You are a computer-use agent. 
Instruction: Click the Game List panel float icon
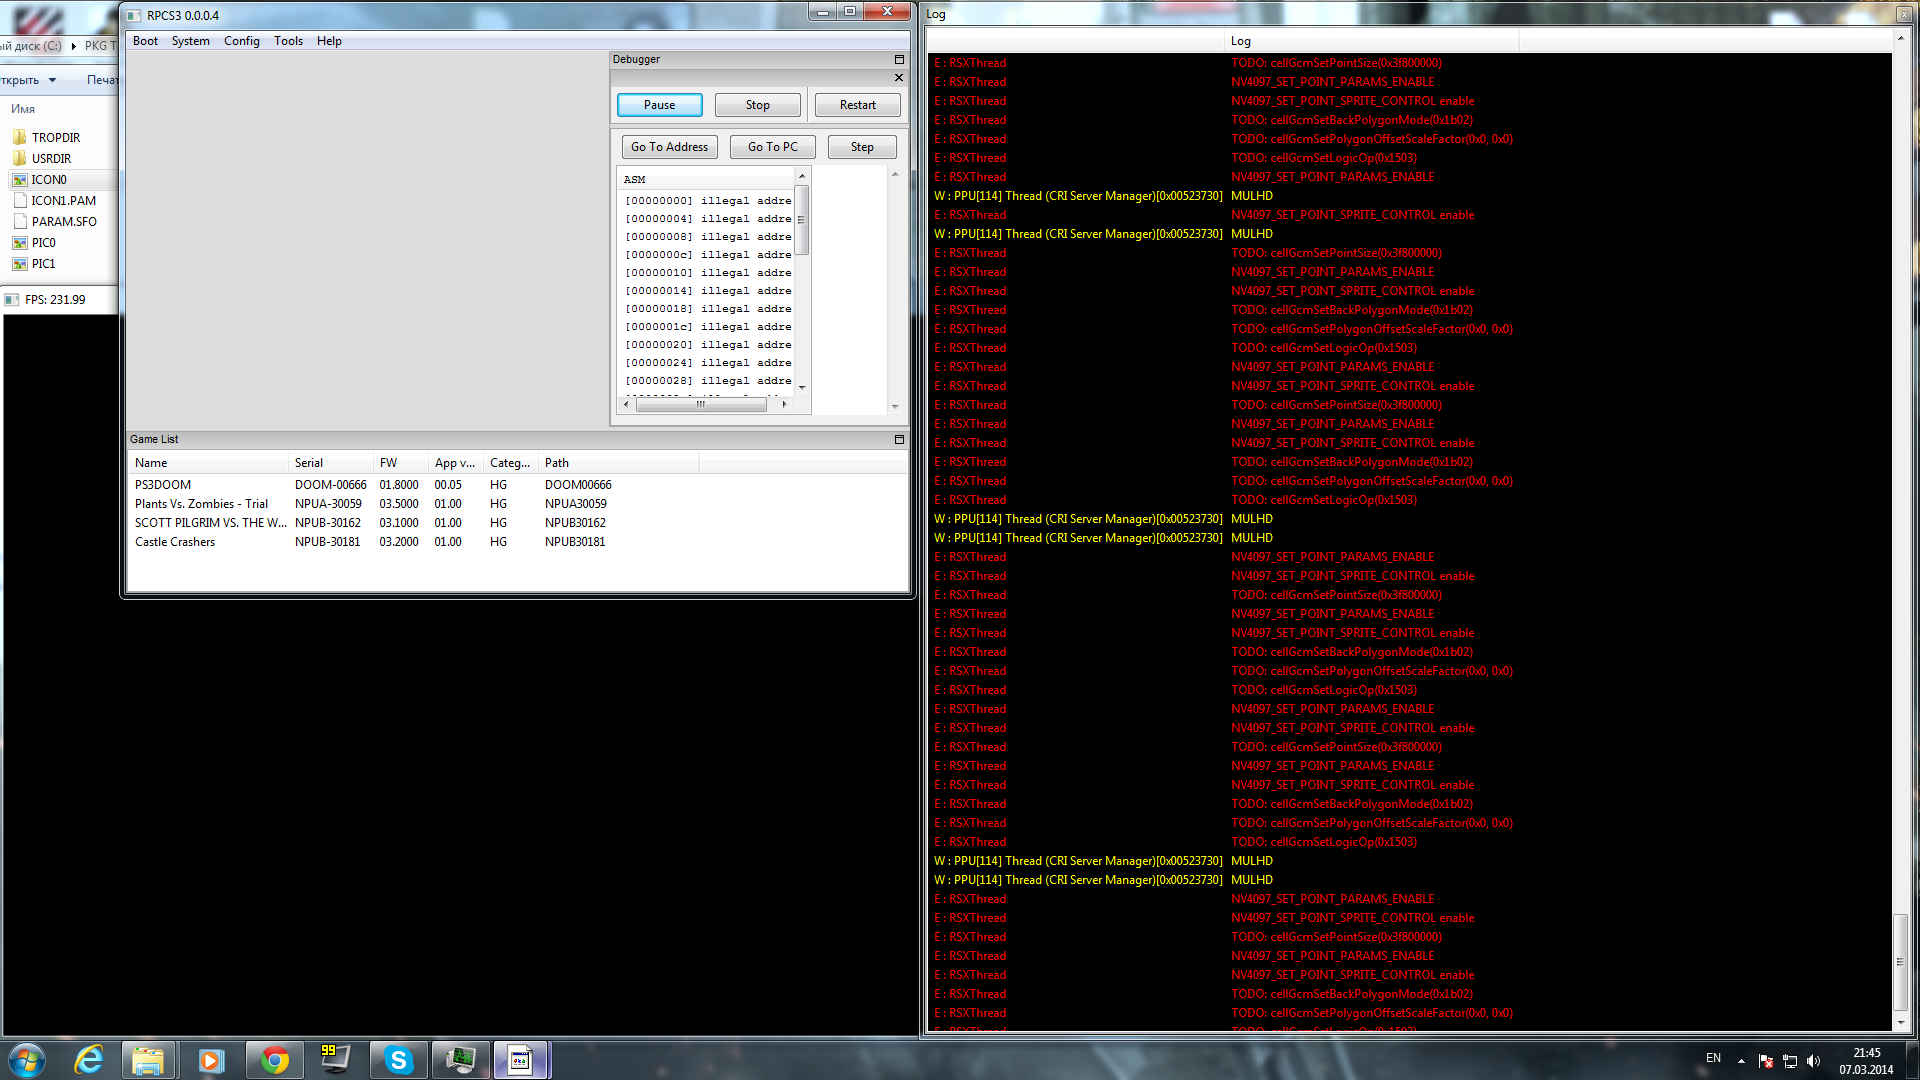[898, 440]
